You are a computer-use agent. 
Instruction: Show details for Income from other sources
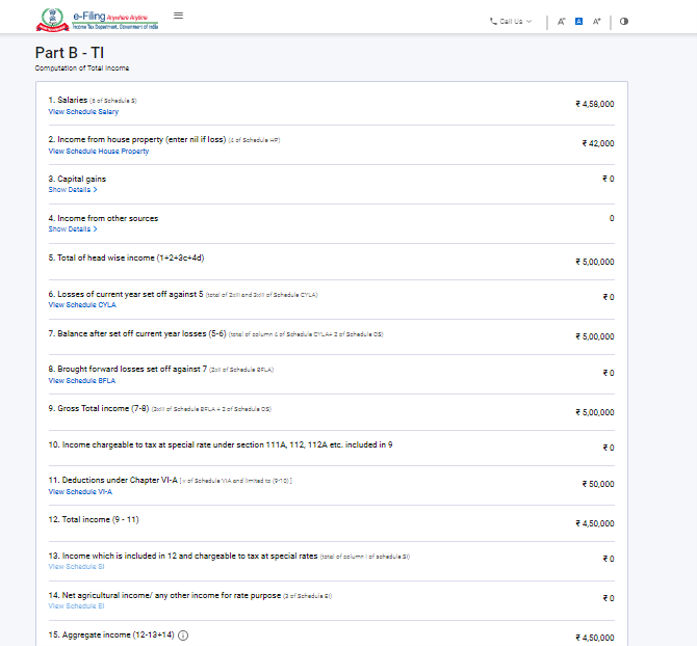73,229
